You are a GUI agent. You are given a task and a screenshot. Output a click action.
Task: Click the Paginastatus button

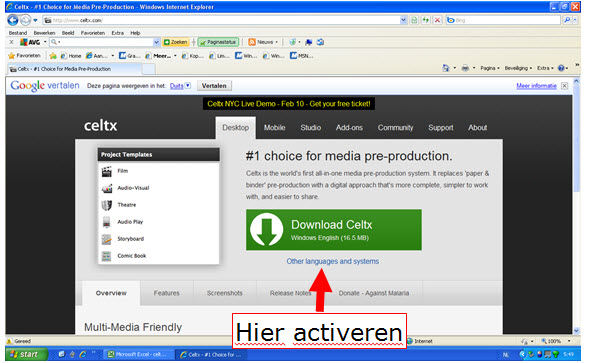[x=218, y=42]
